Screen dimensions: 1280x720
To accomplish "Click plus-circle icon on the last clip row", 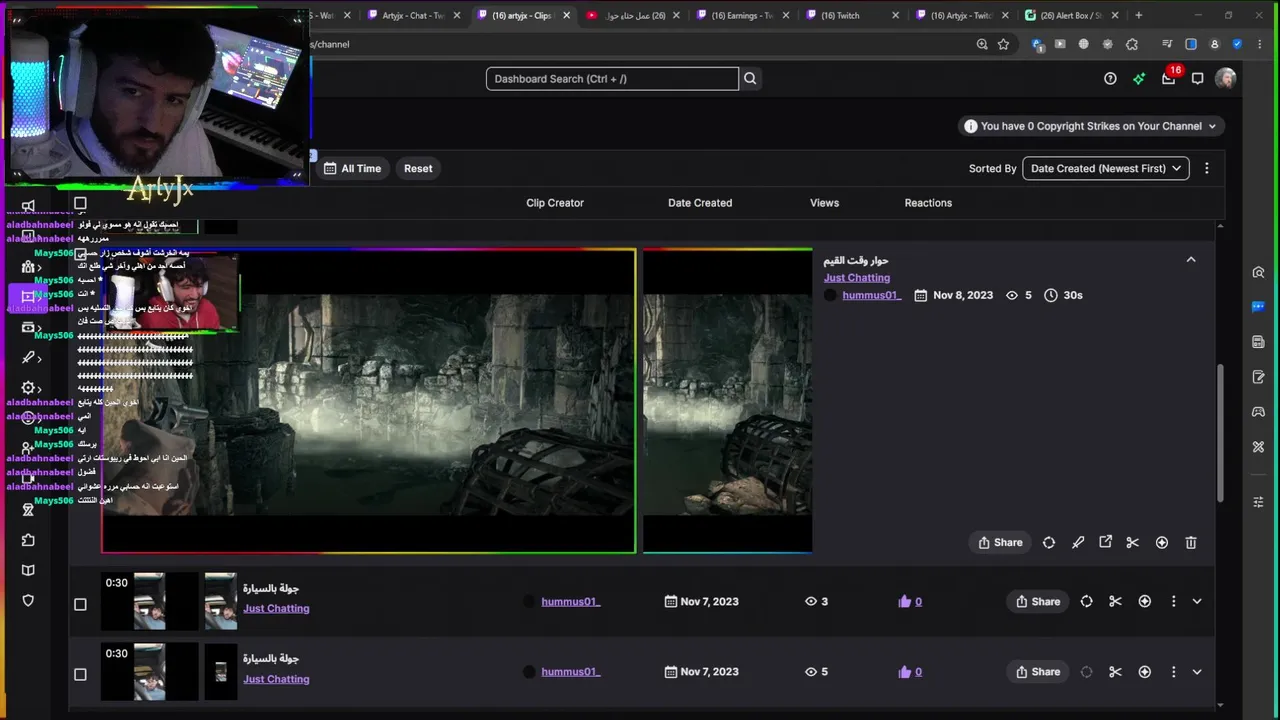I will pos(1144,672).
